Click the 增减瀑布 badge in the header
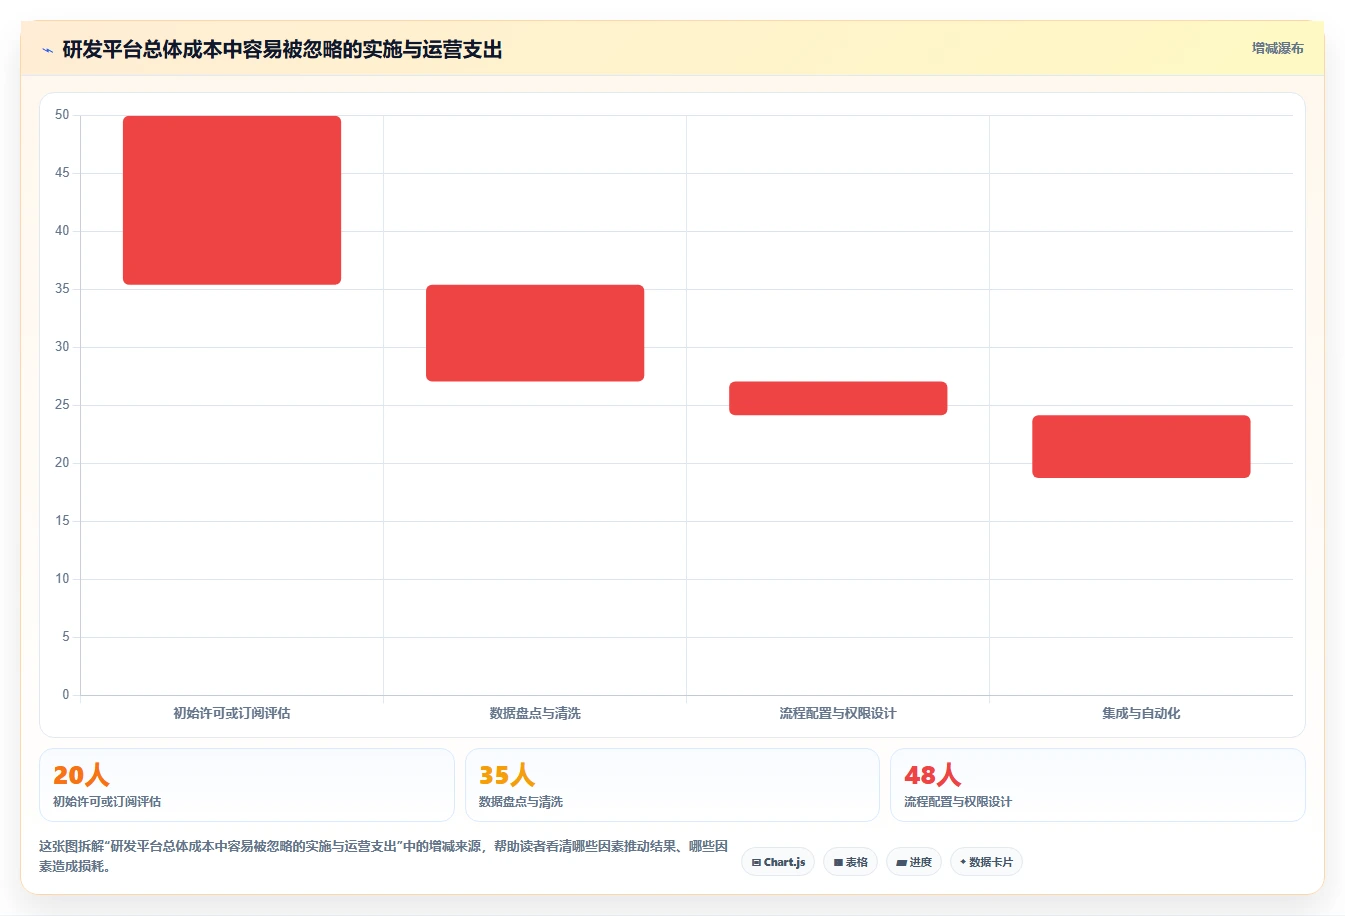Viewport: 1345px width, 916px height. (1277, 48)
